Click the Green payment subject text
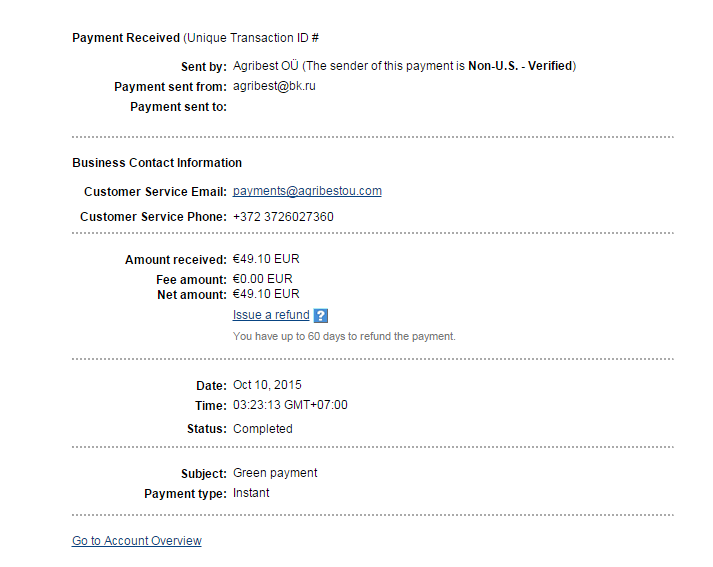The image size is (713, 567). pyautogui.click(x=275, y=473)
